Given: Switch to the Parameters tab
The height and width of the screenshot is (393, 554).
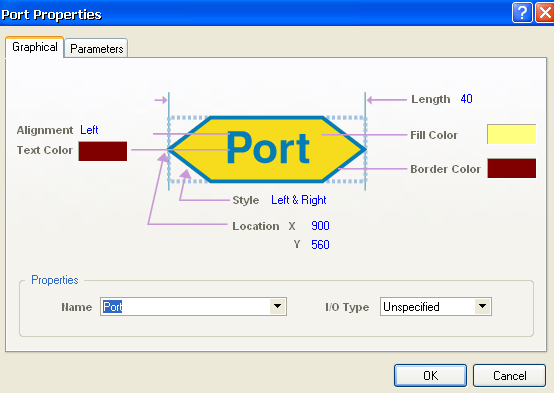Looking at the screenshot, I should (96, 48).
